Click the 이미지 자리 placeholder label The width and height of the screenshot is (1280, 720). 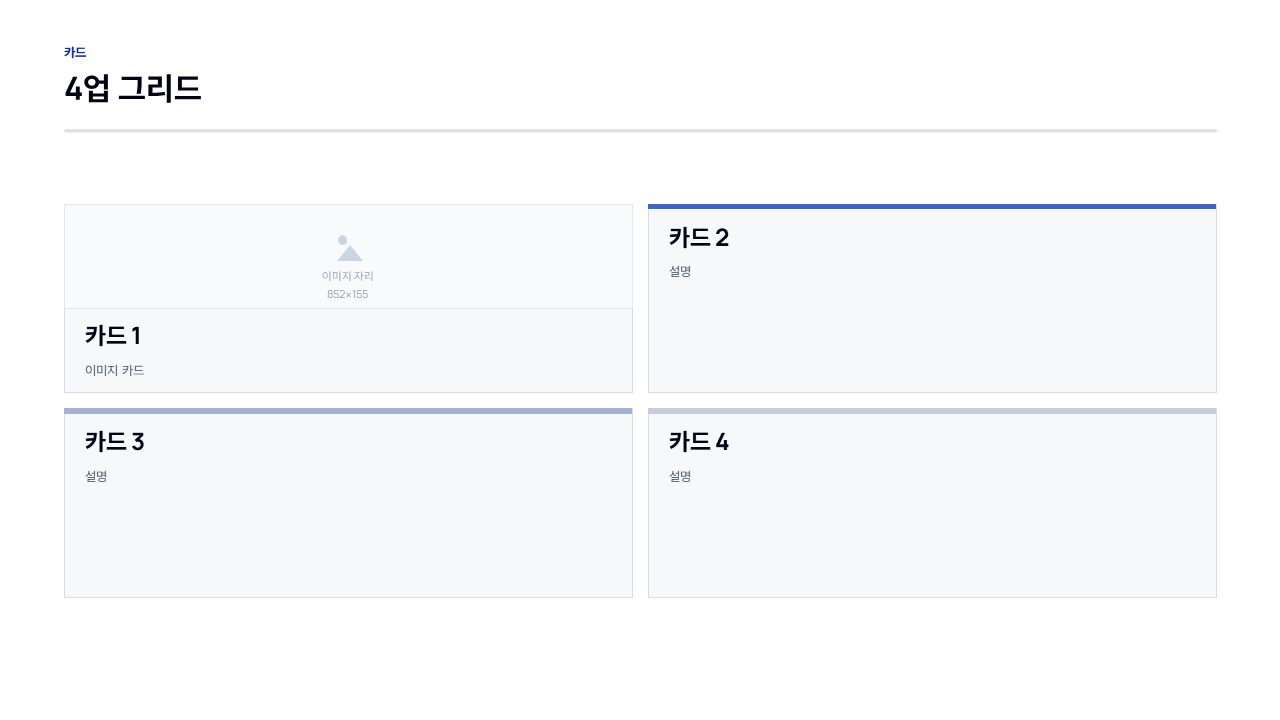coord(348,276)
